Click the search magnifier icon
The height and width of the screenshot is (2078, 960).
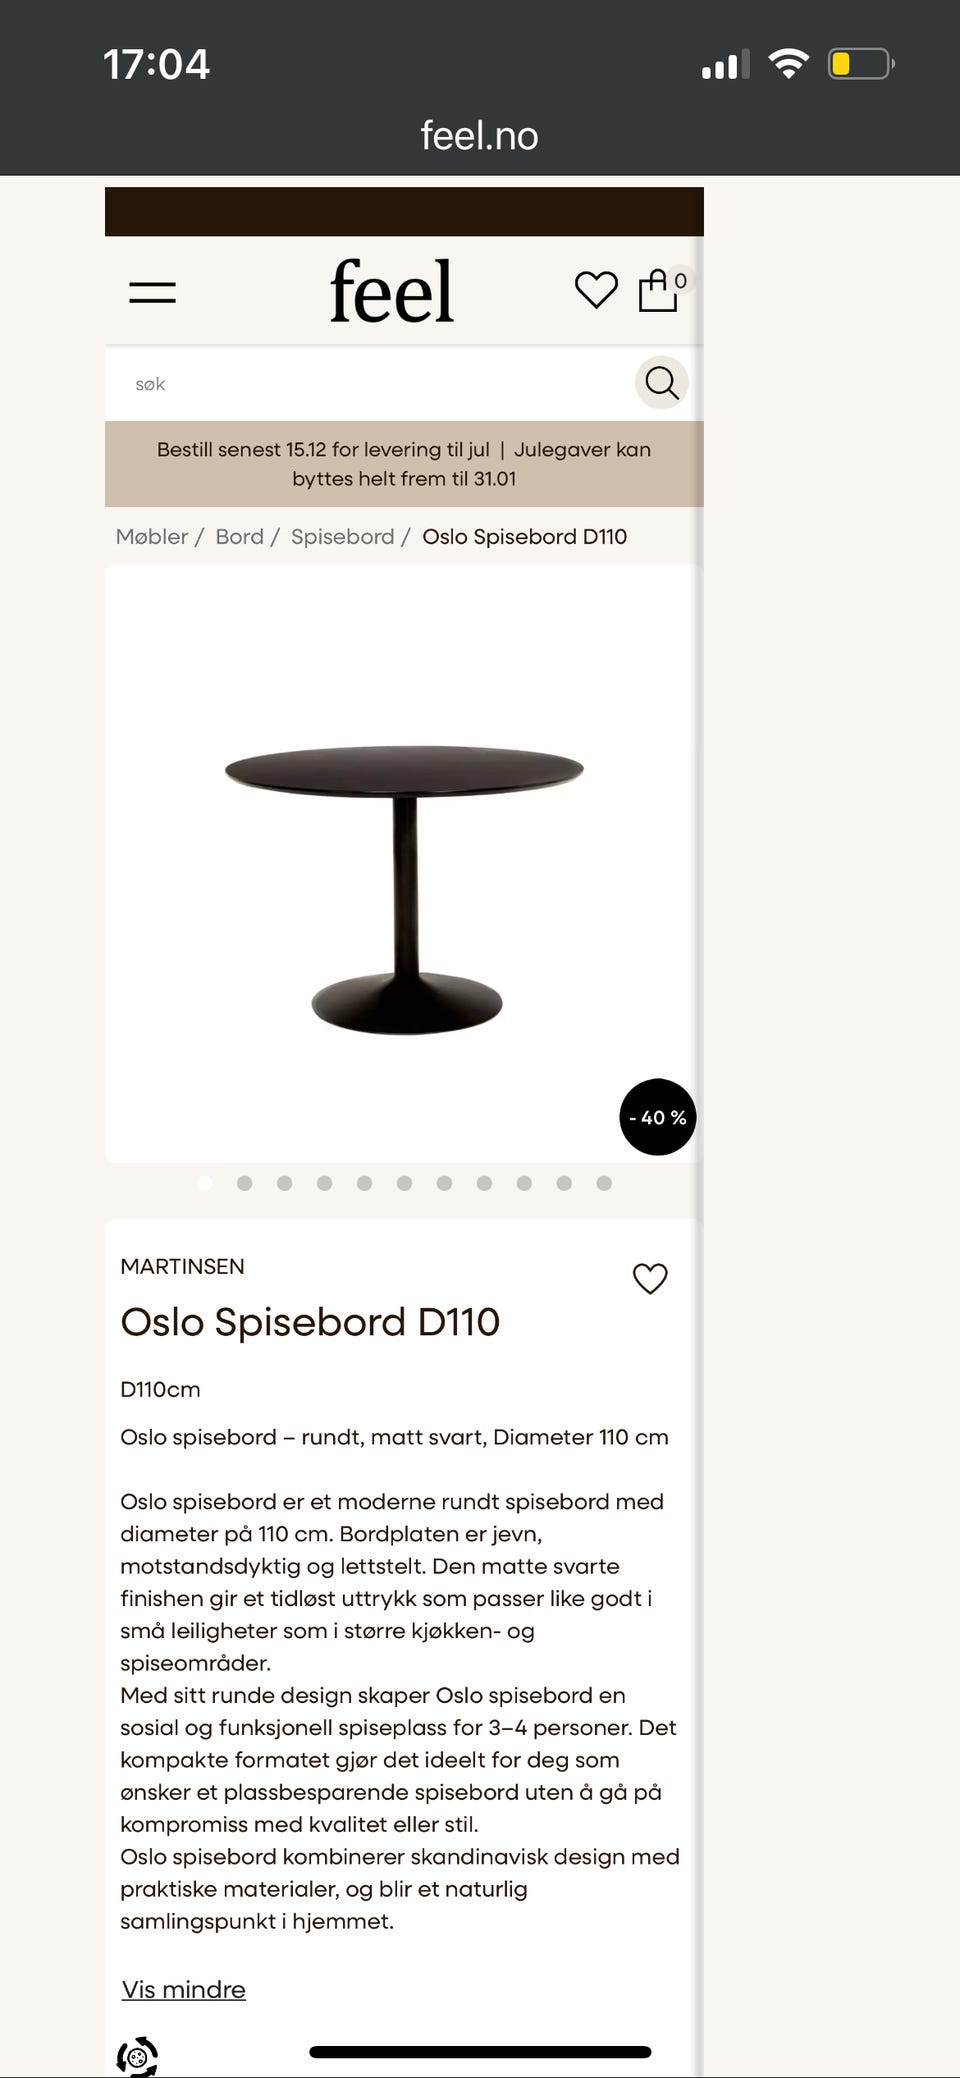[x=661, y=382]
